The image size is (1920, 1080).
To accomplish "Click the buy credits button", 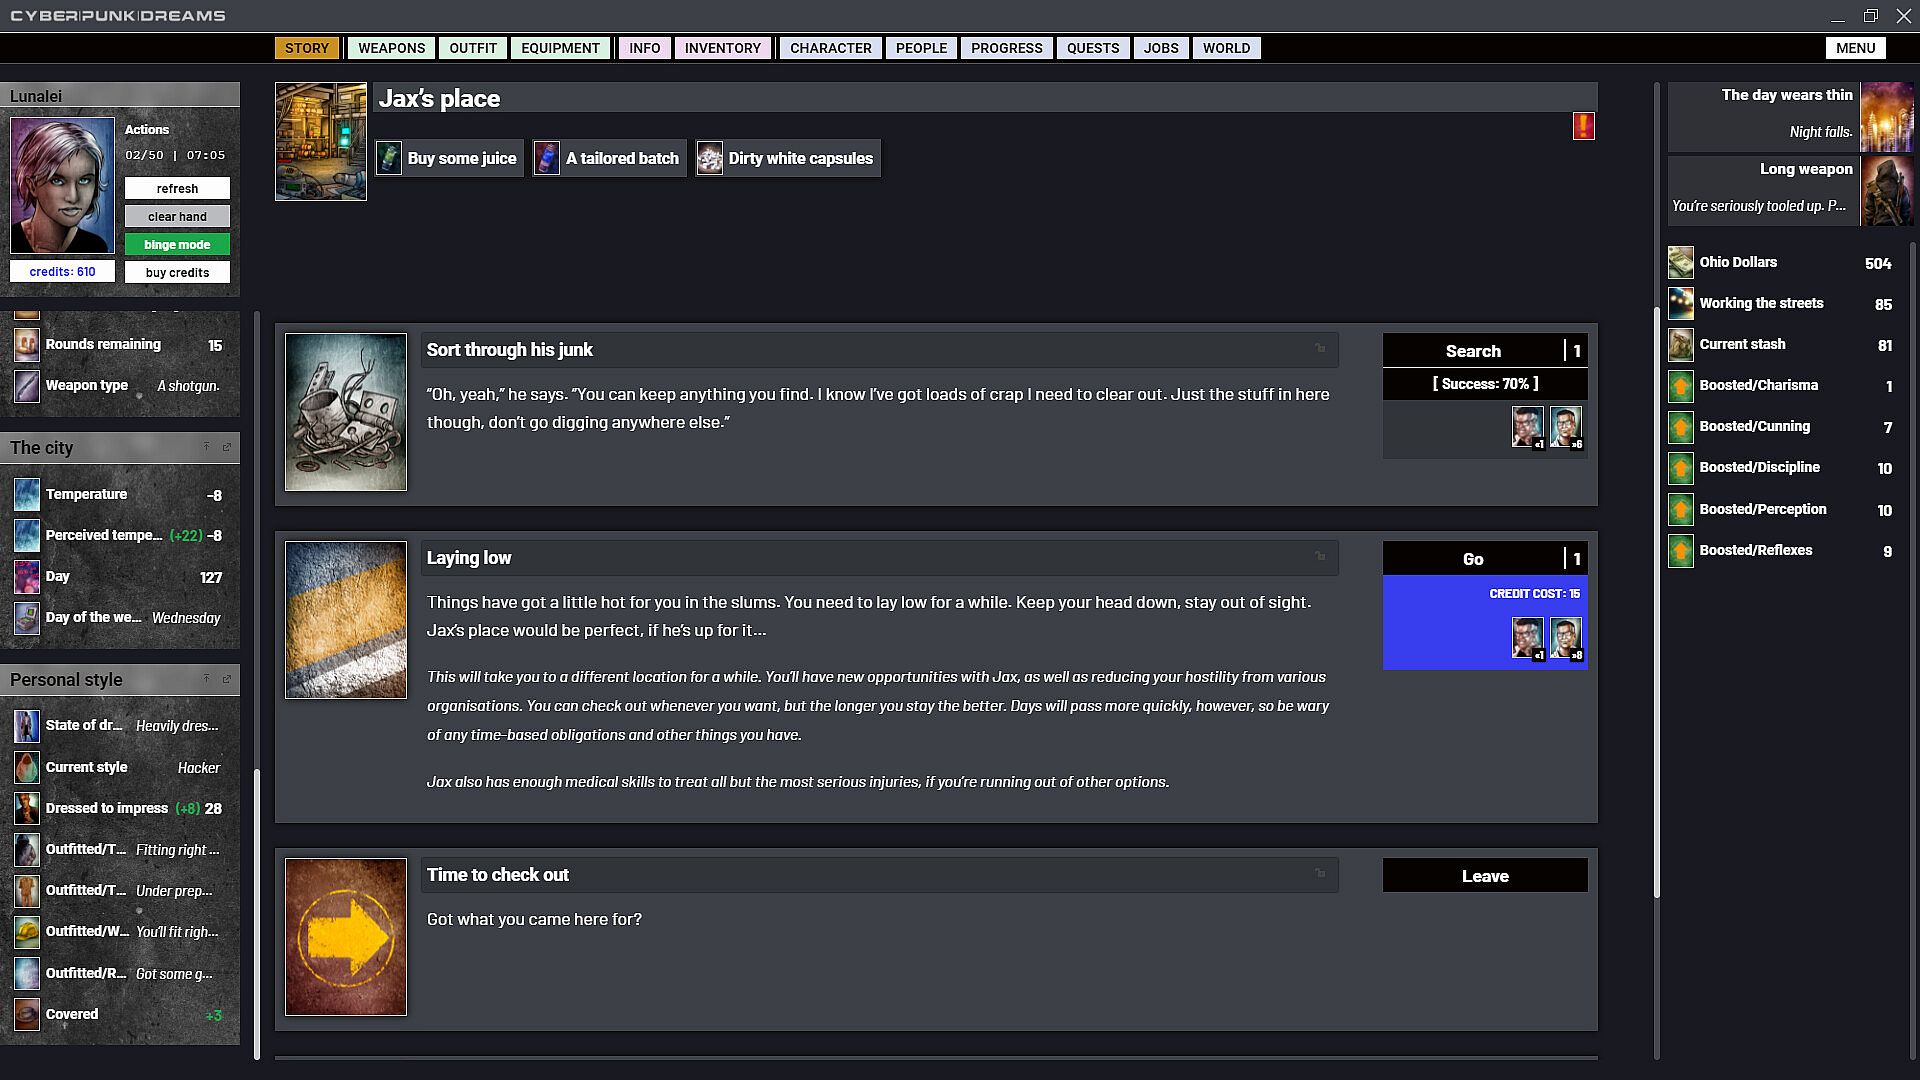I will point(177,272).
